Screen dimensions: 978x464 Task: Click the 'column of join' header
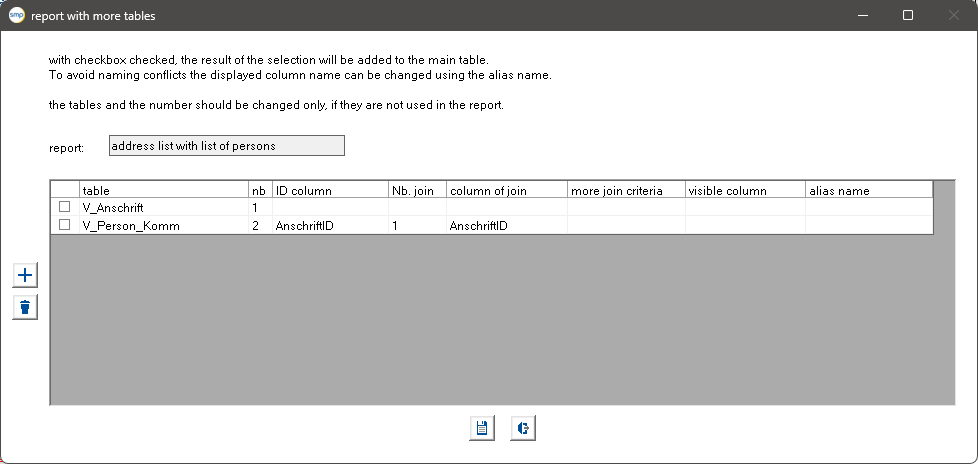[506, 190]
